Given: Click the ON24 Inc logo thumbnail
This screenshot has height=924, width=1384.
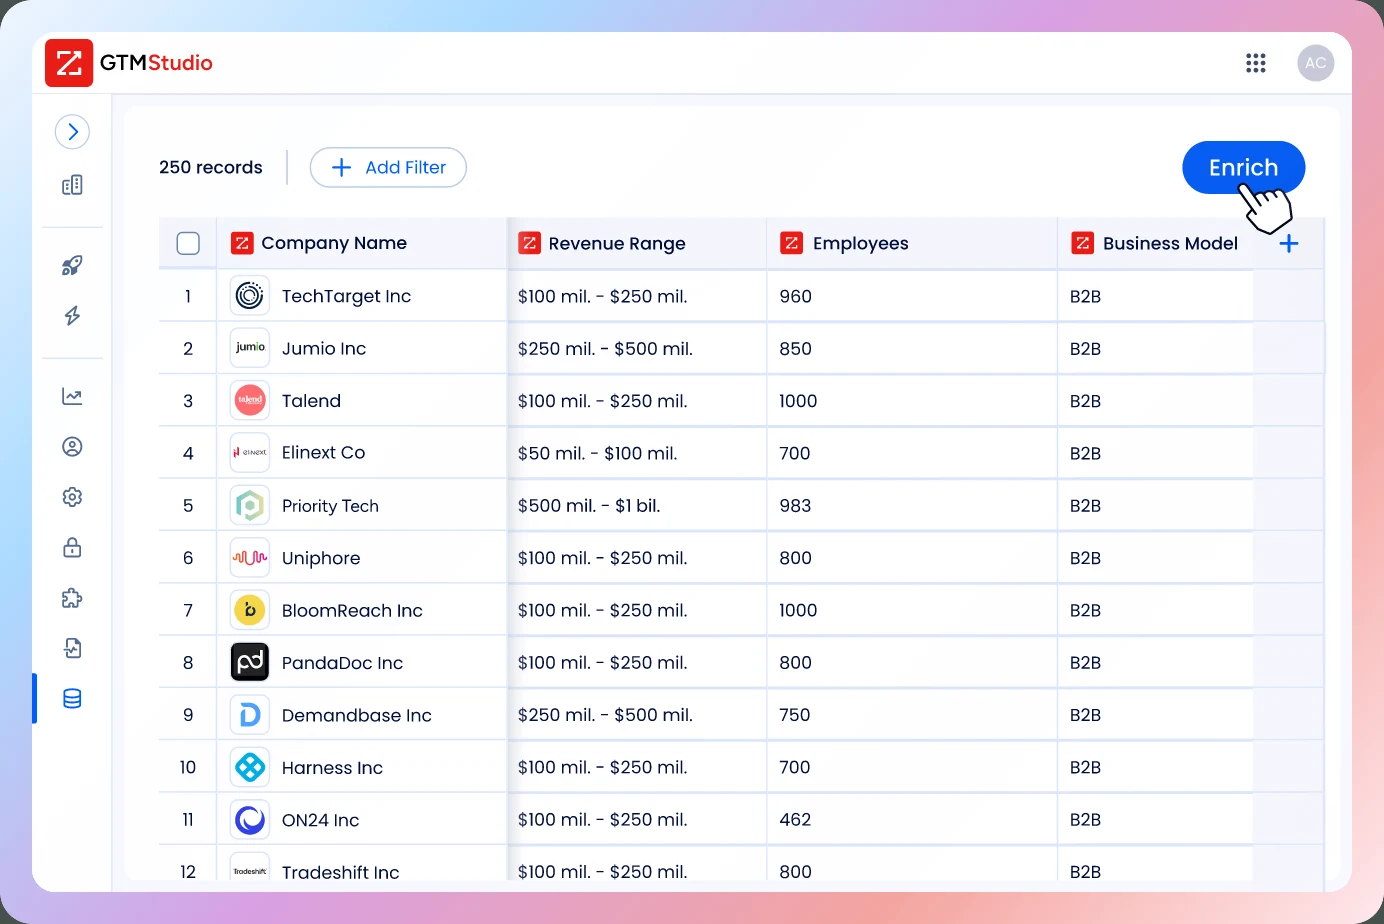Looking at the screenshot, I should pyautogui.click(x=250, y=819).
